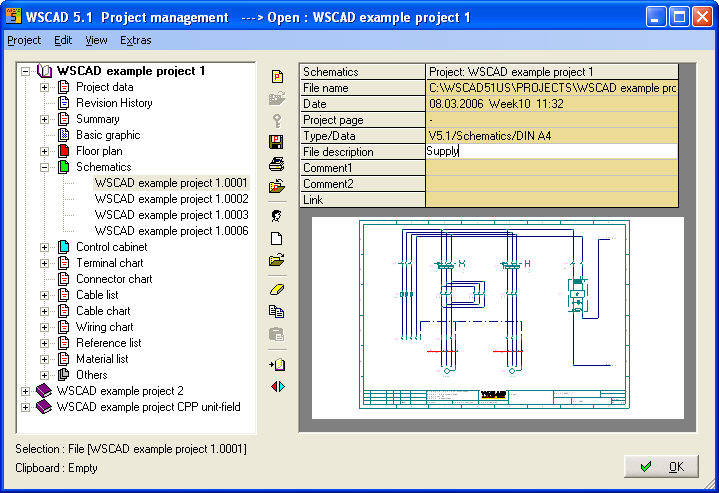Open the View menu
This screenshot has height=493, width=719.
tap(96, 40)
